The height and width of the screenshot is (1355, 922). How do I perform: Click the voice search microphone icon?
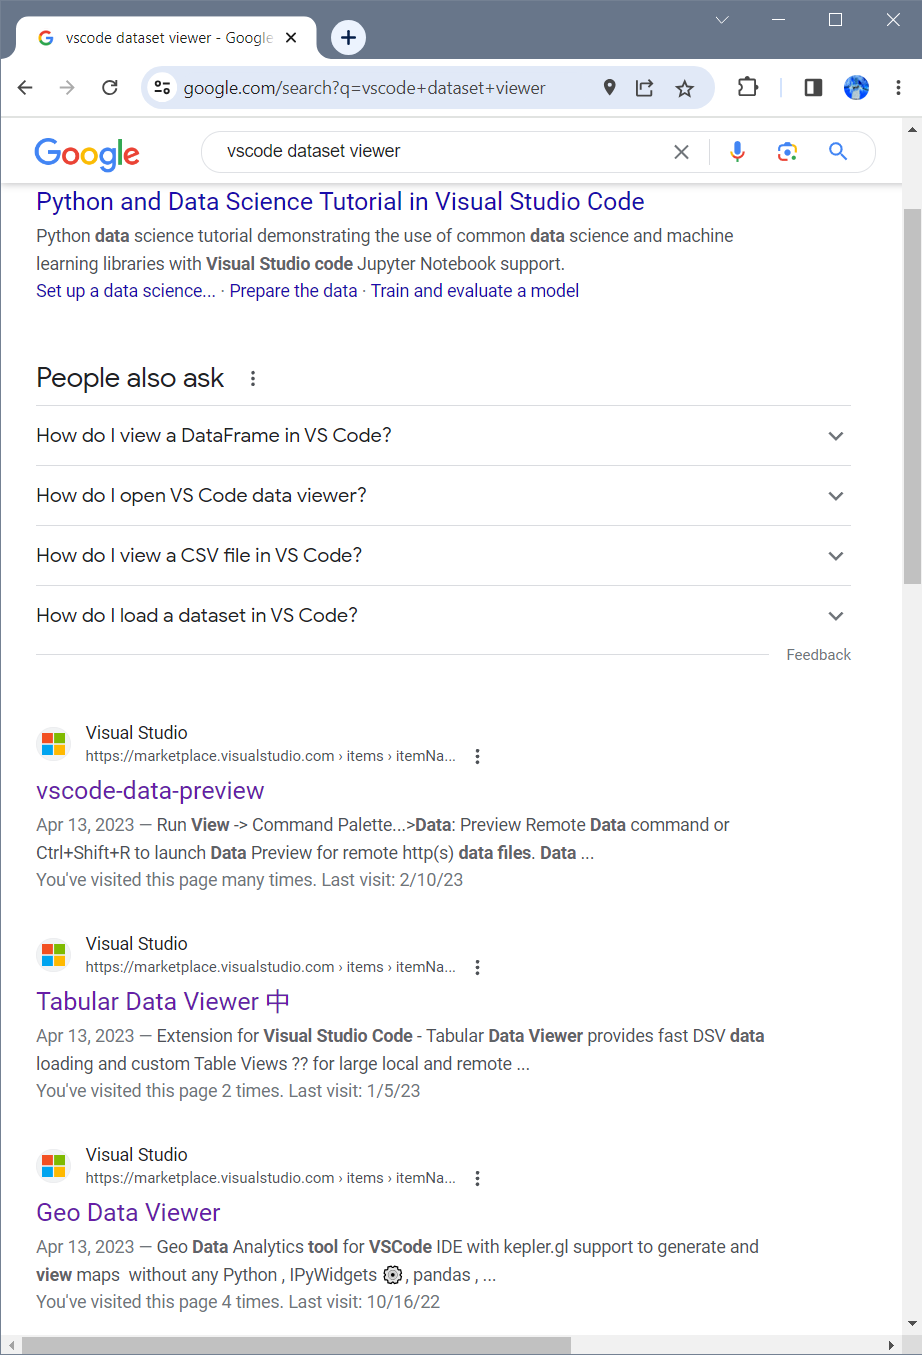tap(737, 152)
